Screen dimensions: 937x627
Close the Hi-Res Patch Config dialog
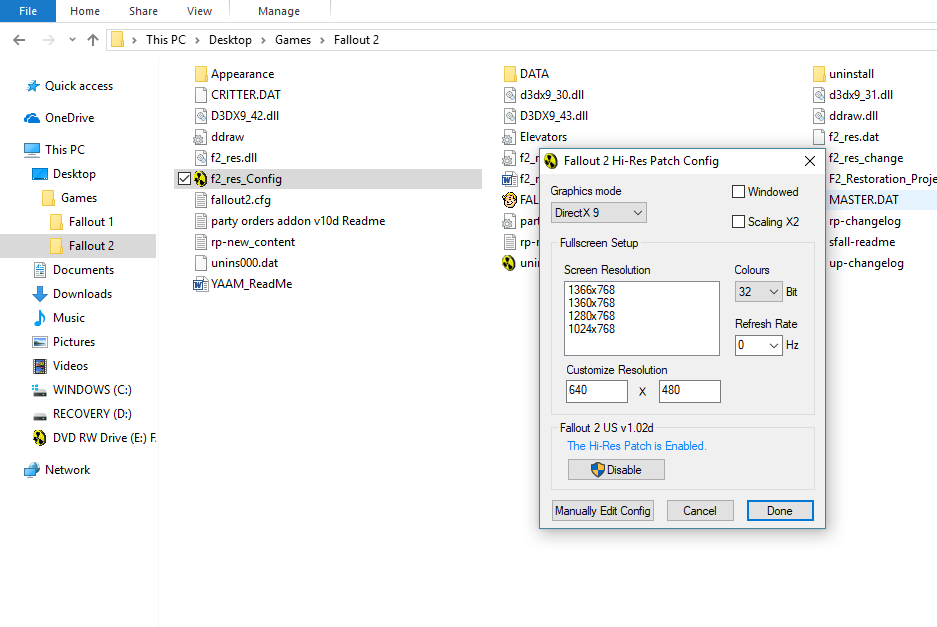coord(810,161)
